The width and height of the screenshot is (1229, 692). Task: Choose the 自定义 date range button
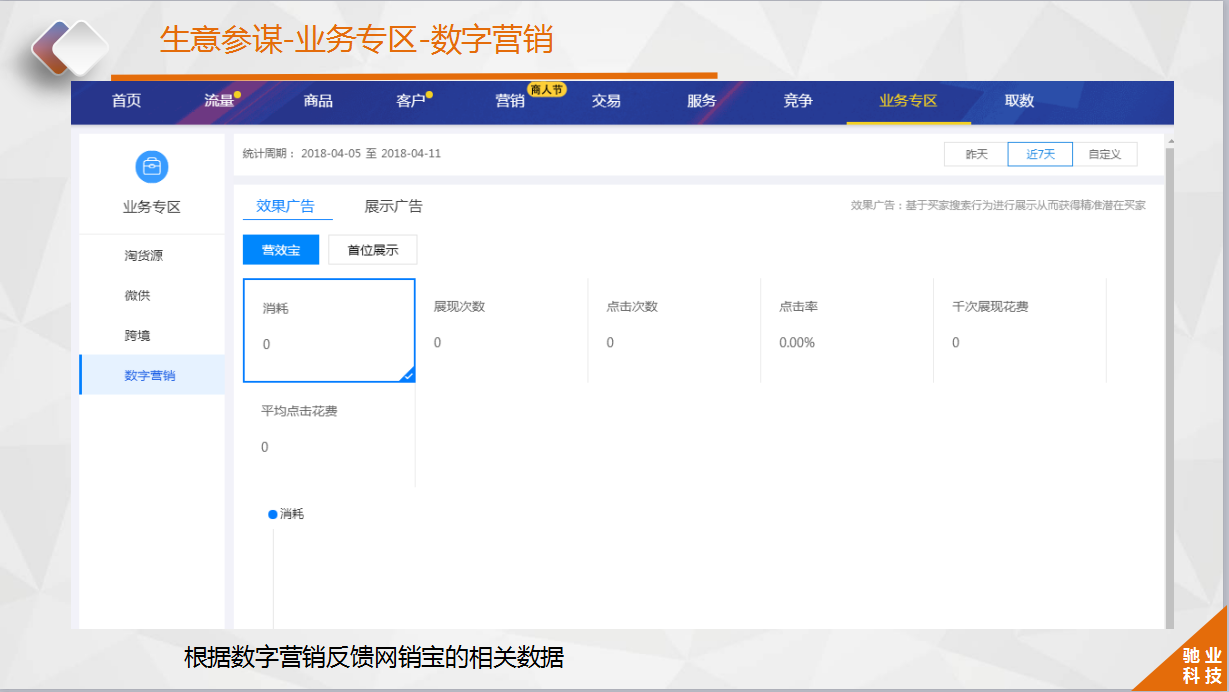[1104, 154]
